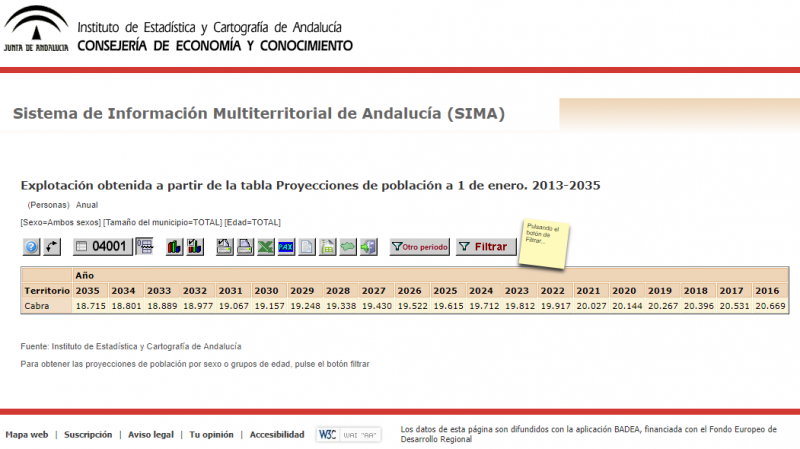The height and width of the screenshot is (449, 800).
Task: Export table with the green Excel icon
Action: tap(266, 246)
